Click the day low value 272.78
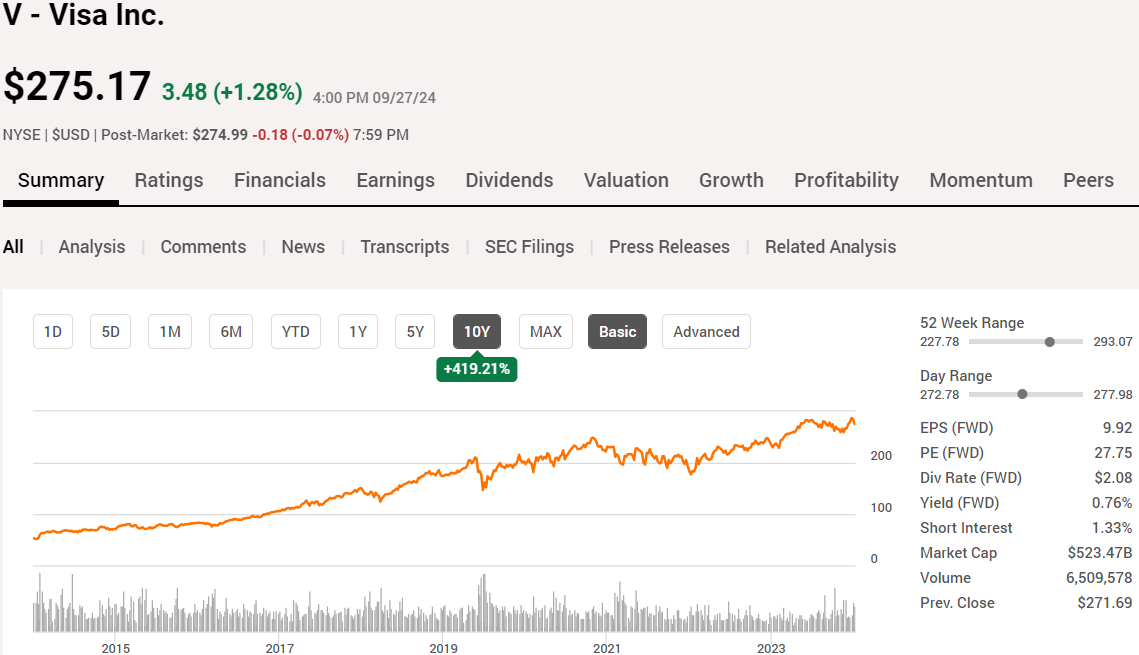 (x=939, y=394)
